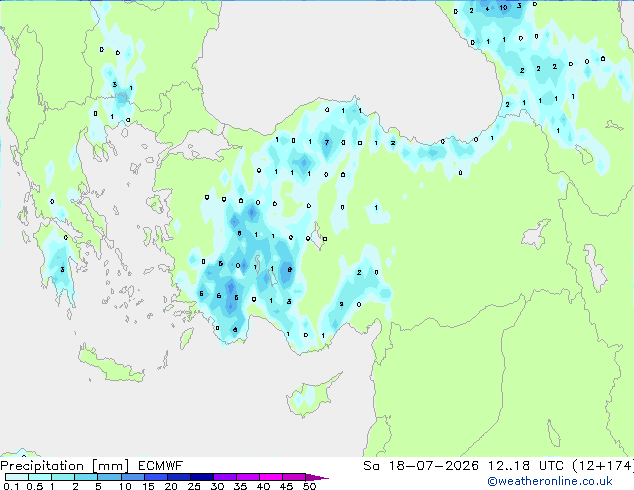Click the 30–35 mm purple legend swatch

(224, 477)
